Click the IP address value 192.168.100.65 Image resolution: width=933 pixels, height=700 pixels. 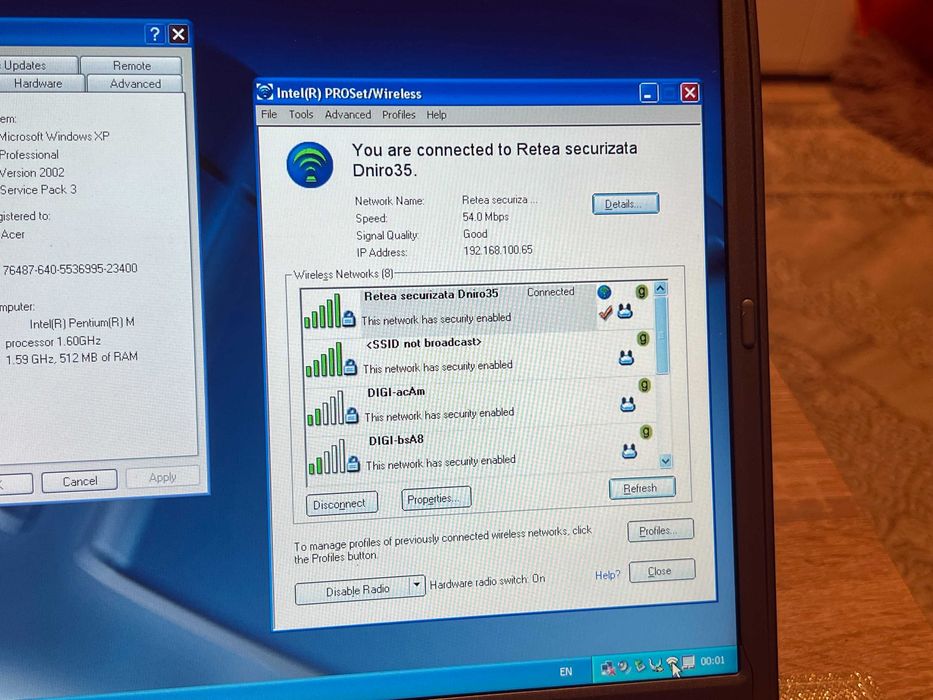pyautogui.click(x=498, y=250)
